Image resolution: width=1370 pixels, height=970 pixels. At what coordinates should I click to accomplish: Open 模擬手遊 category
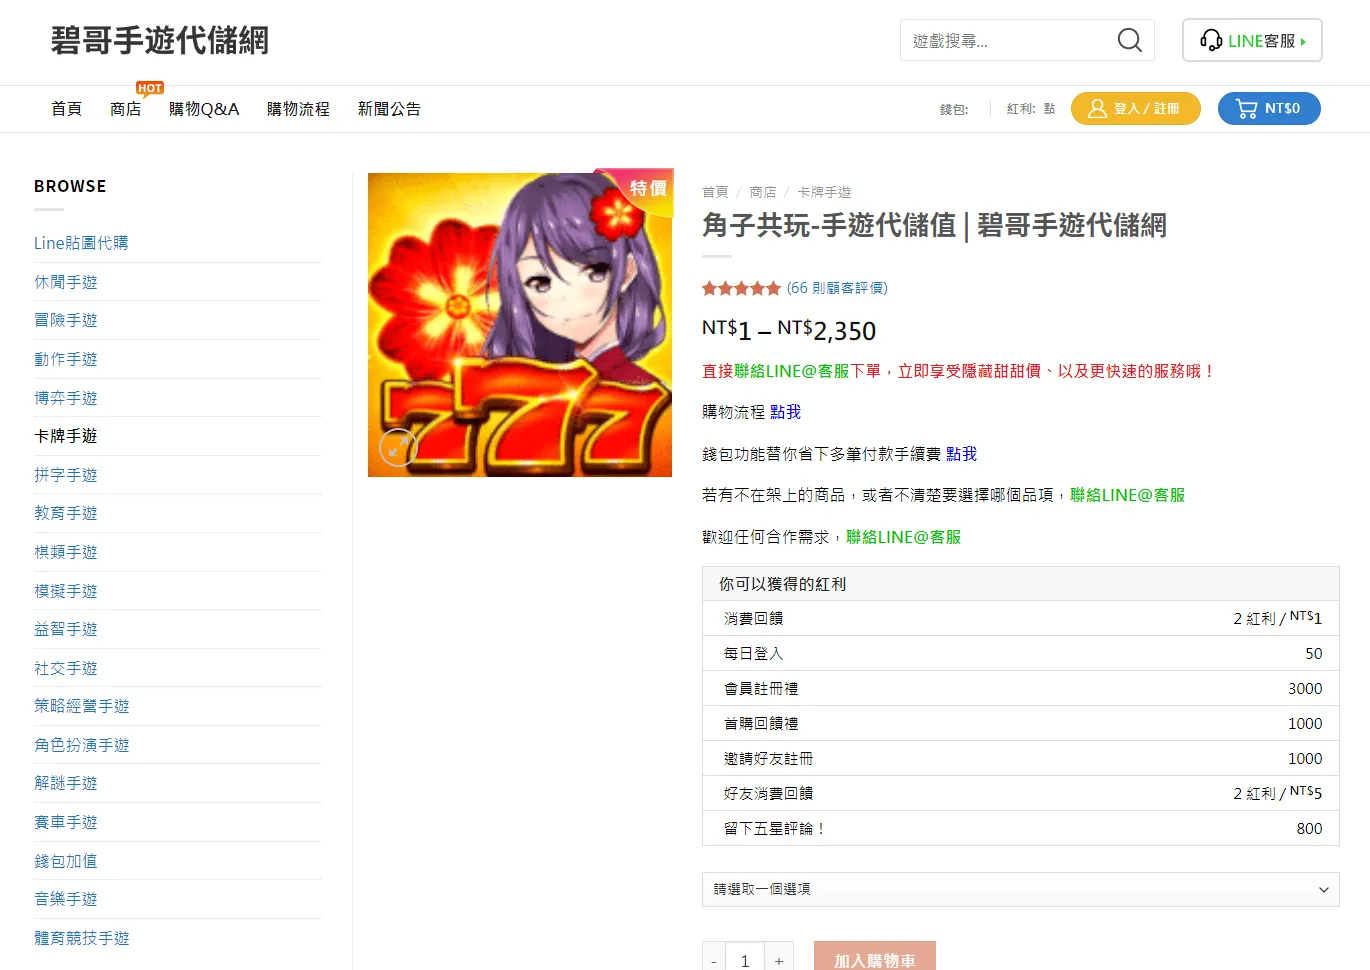click(66, 591)
